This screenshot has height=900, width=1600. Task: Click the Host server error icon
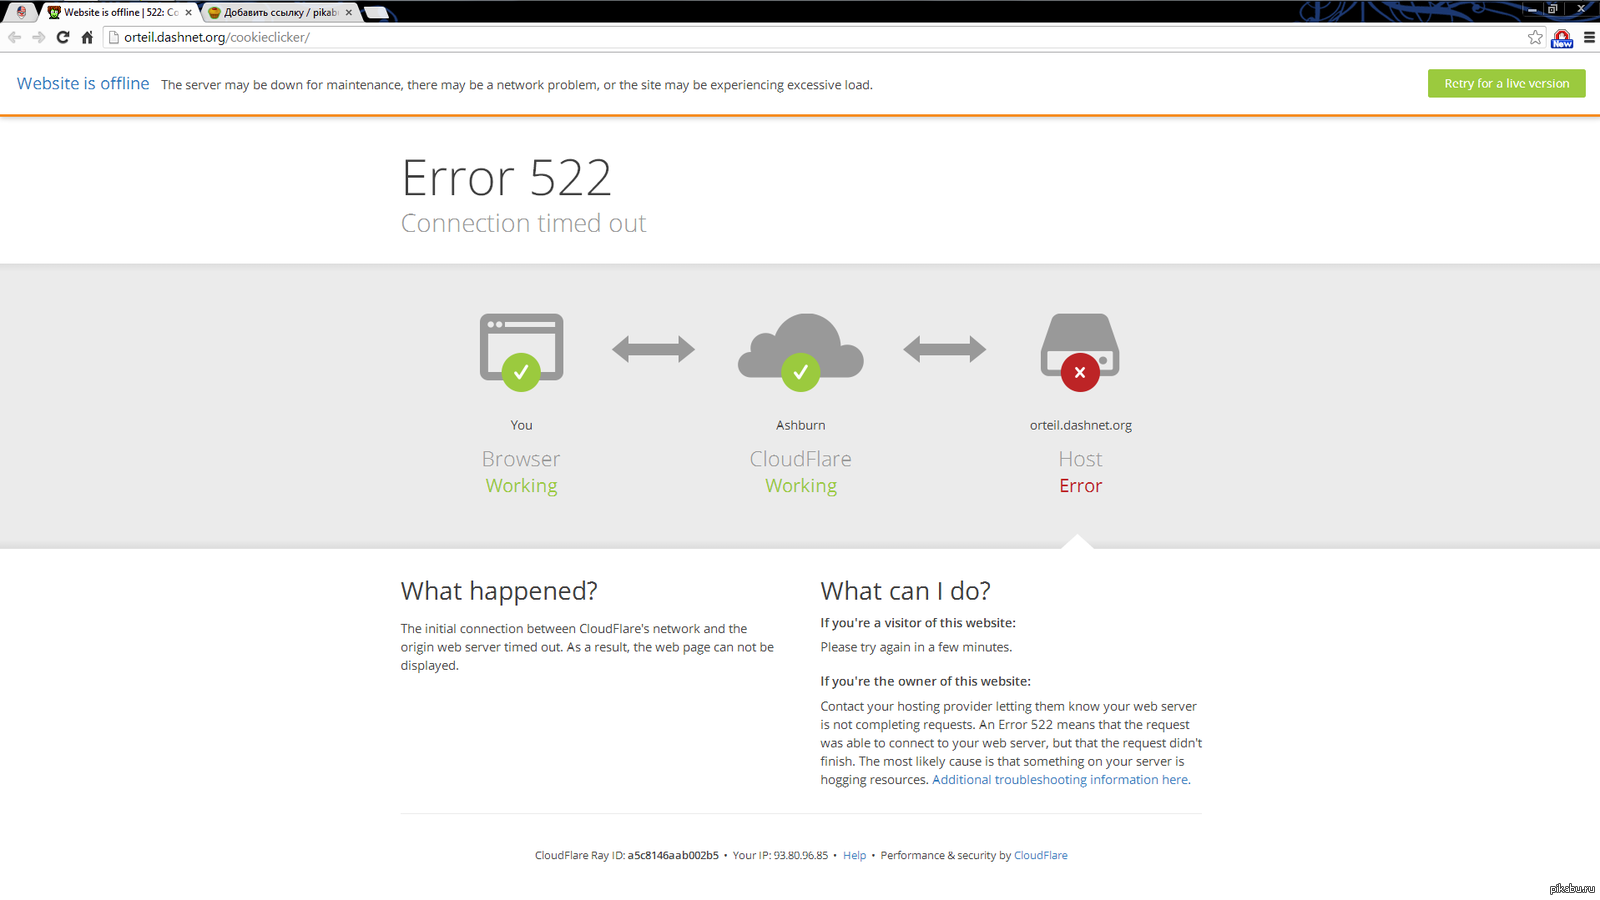click(1080, 352)
